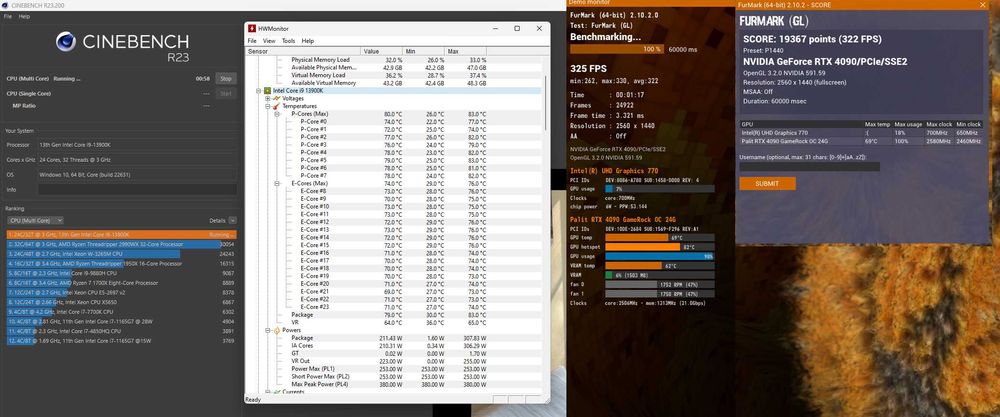
Task: Close the FurMark score window
Action: [x=982, y=4]
